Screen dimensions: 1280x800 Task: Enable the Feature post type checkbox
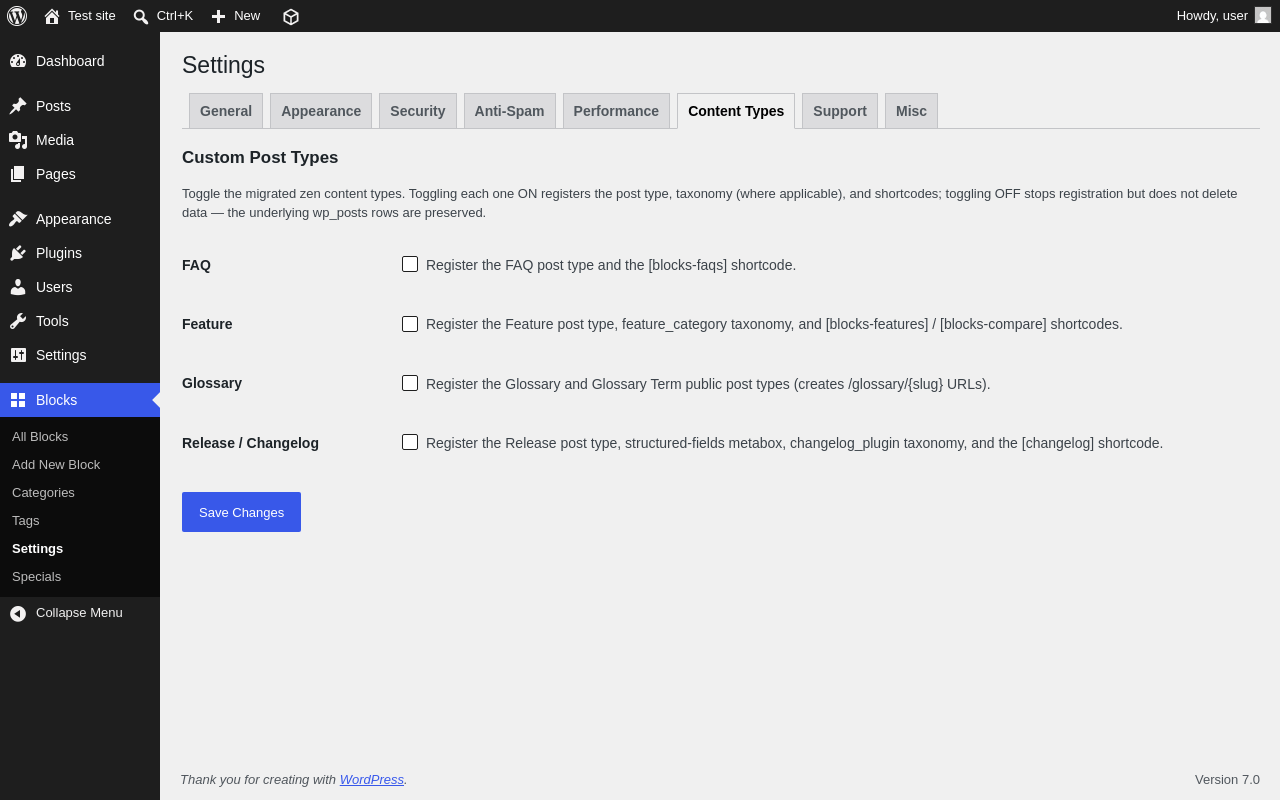pos(410,324)
